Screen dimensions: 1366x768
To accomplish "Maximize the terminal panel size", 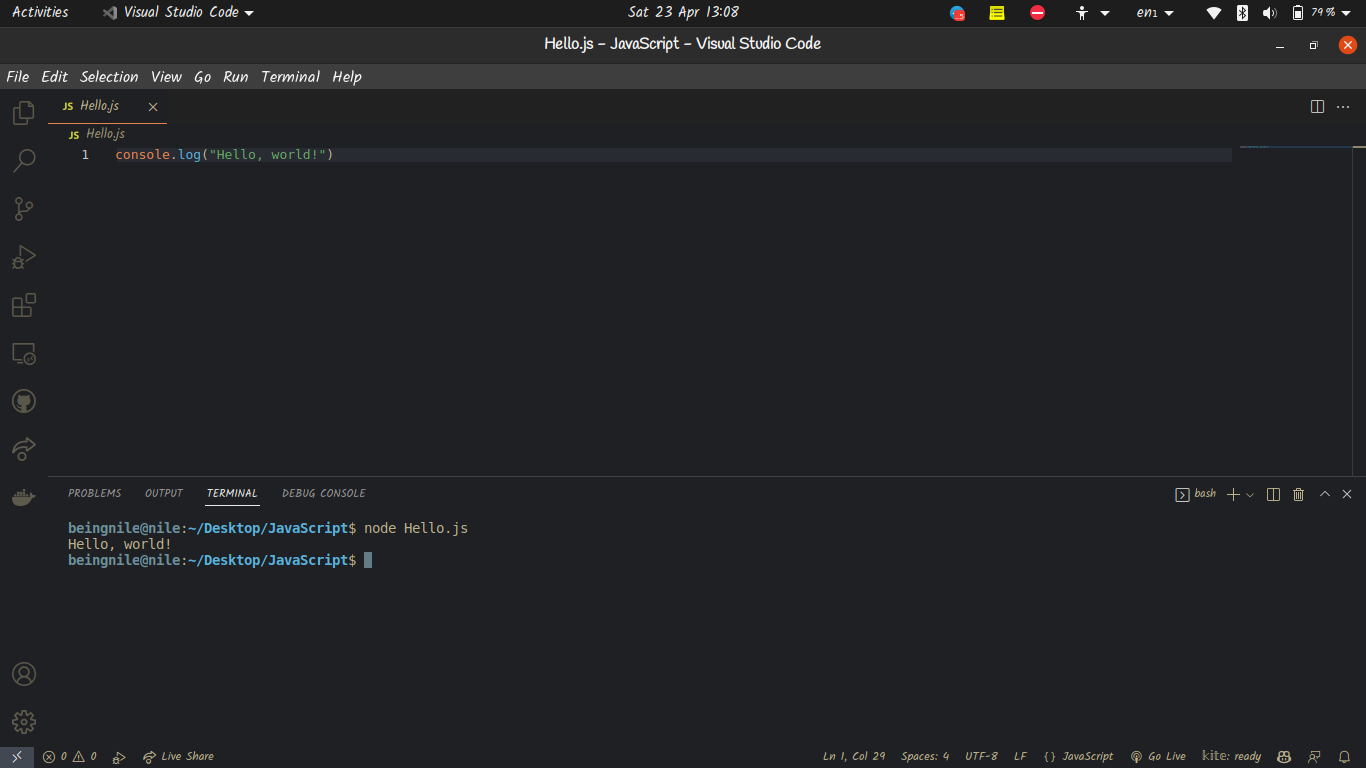I will (x=1325, y=494).
